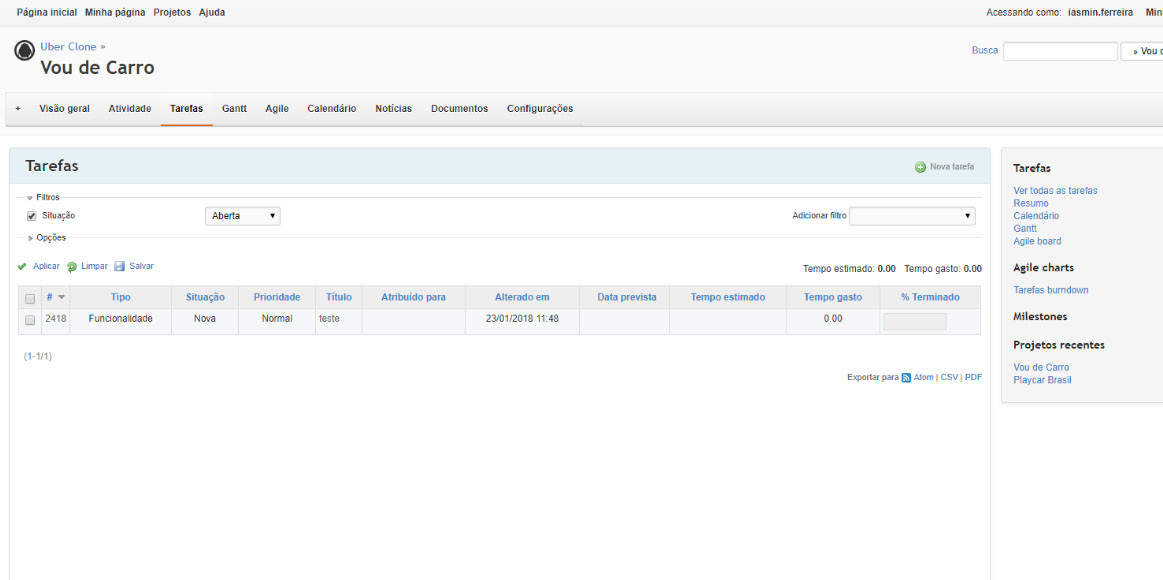The height and width of the screenshot is (580, 1163).
Task: Click the Limpar refresh icon
Action: coord(72,266)
